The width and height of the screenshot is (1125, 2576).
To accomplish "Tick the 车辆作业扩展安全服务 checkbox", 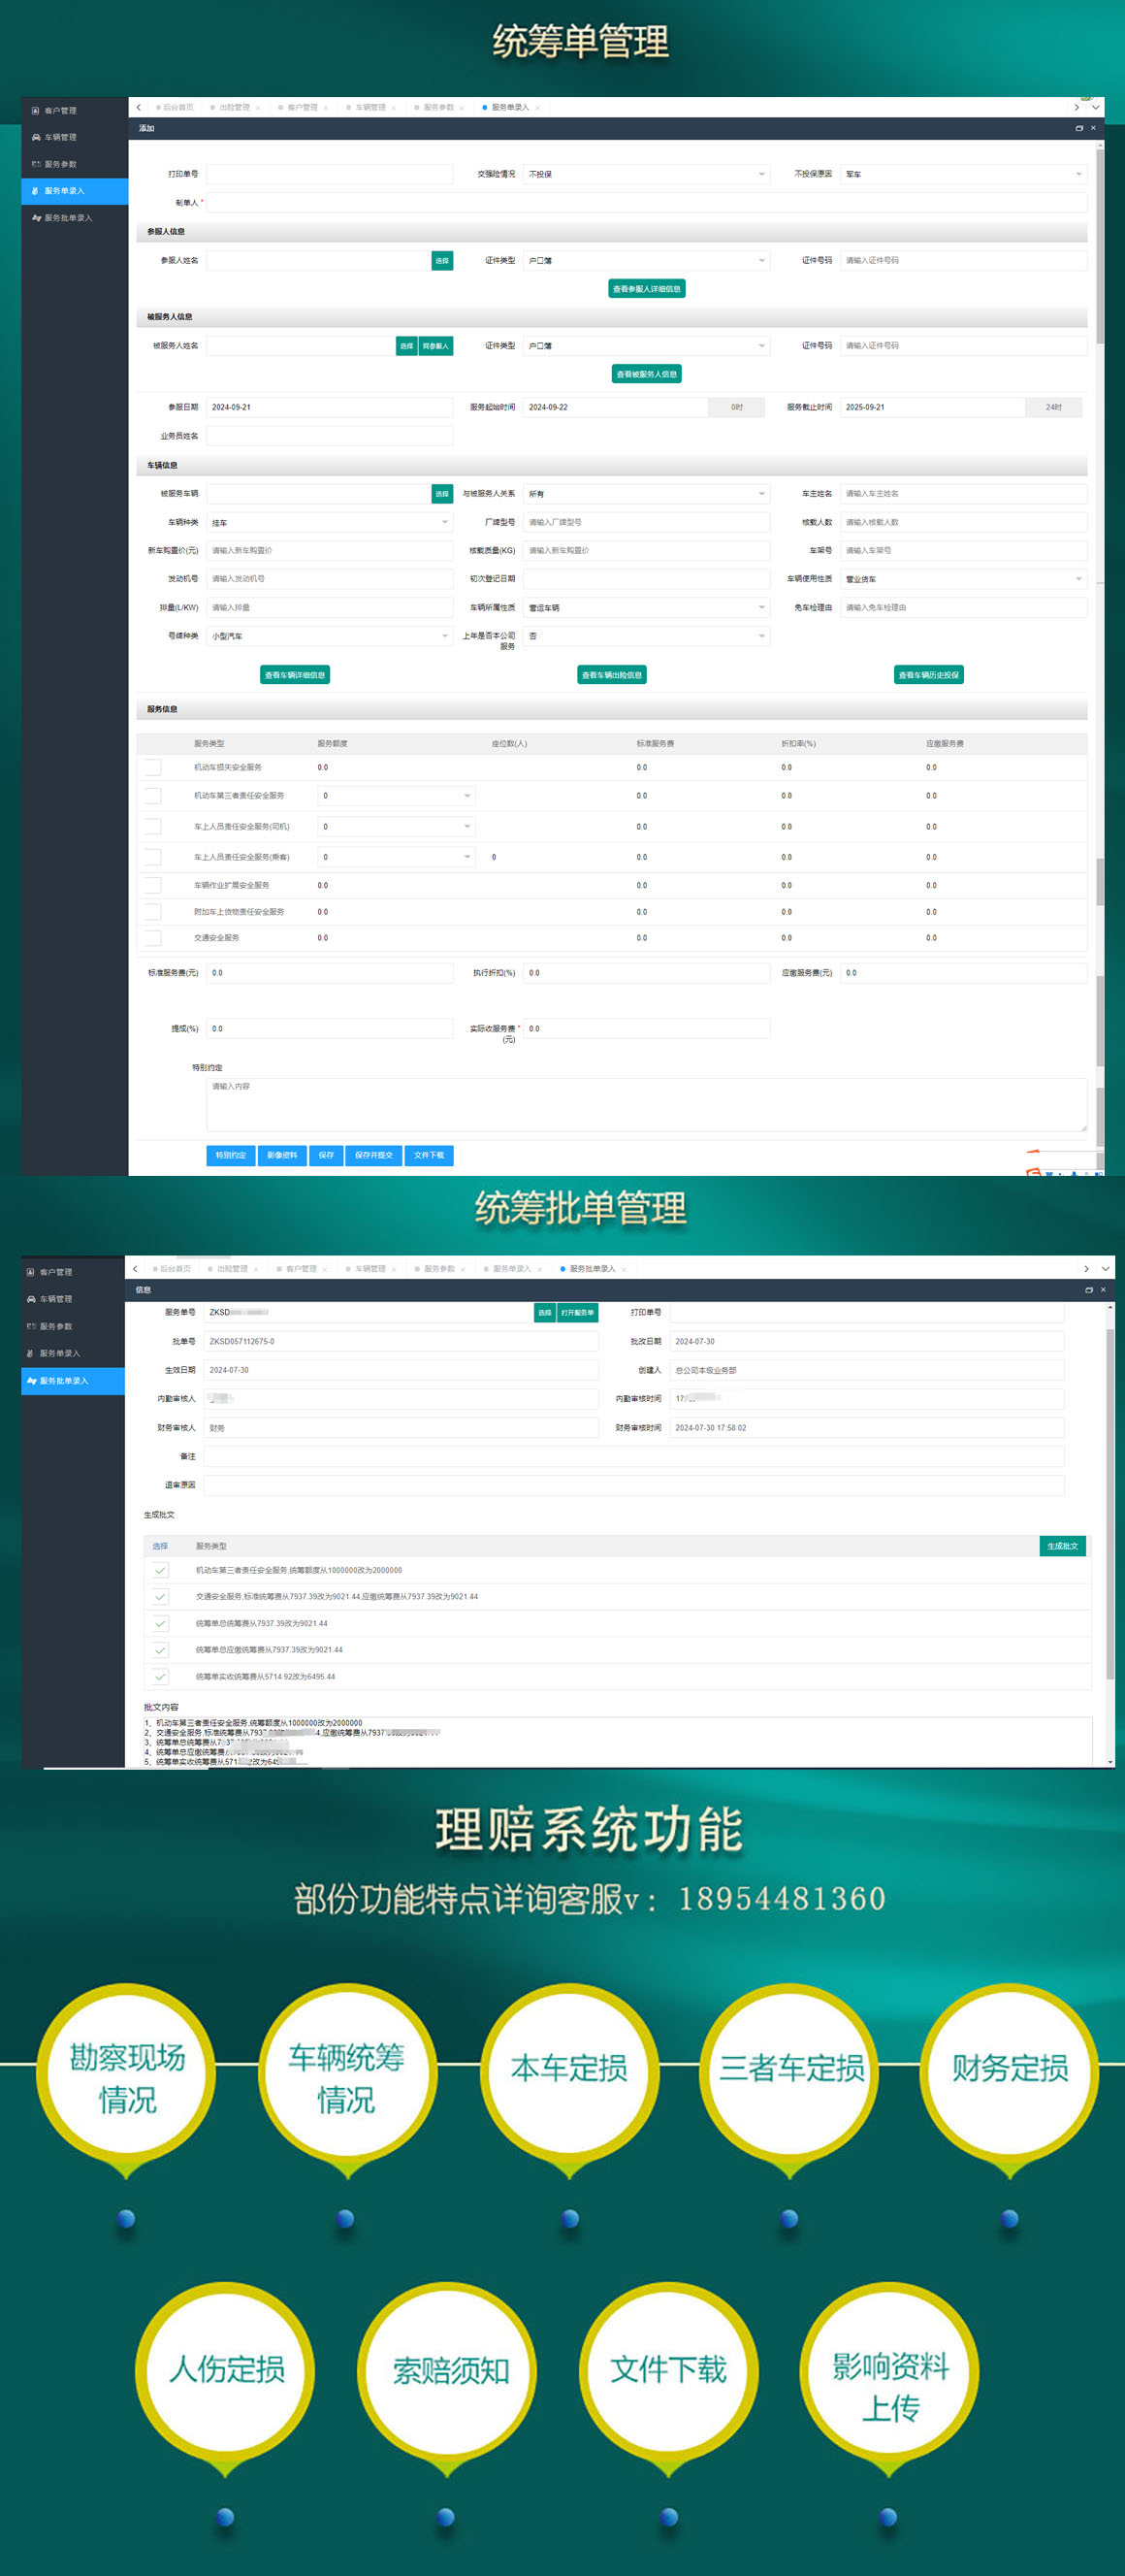I will tap(153, 885).
